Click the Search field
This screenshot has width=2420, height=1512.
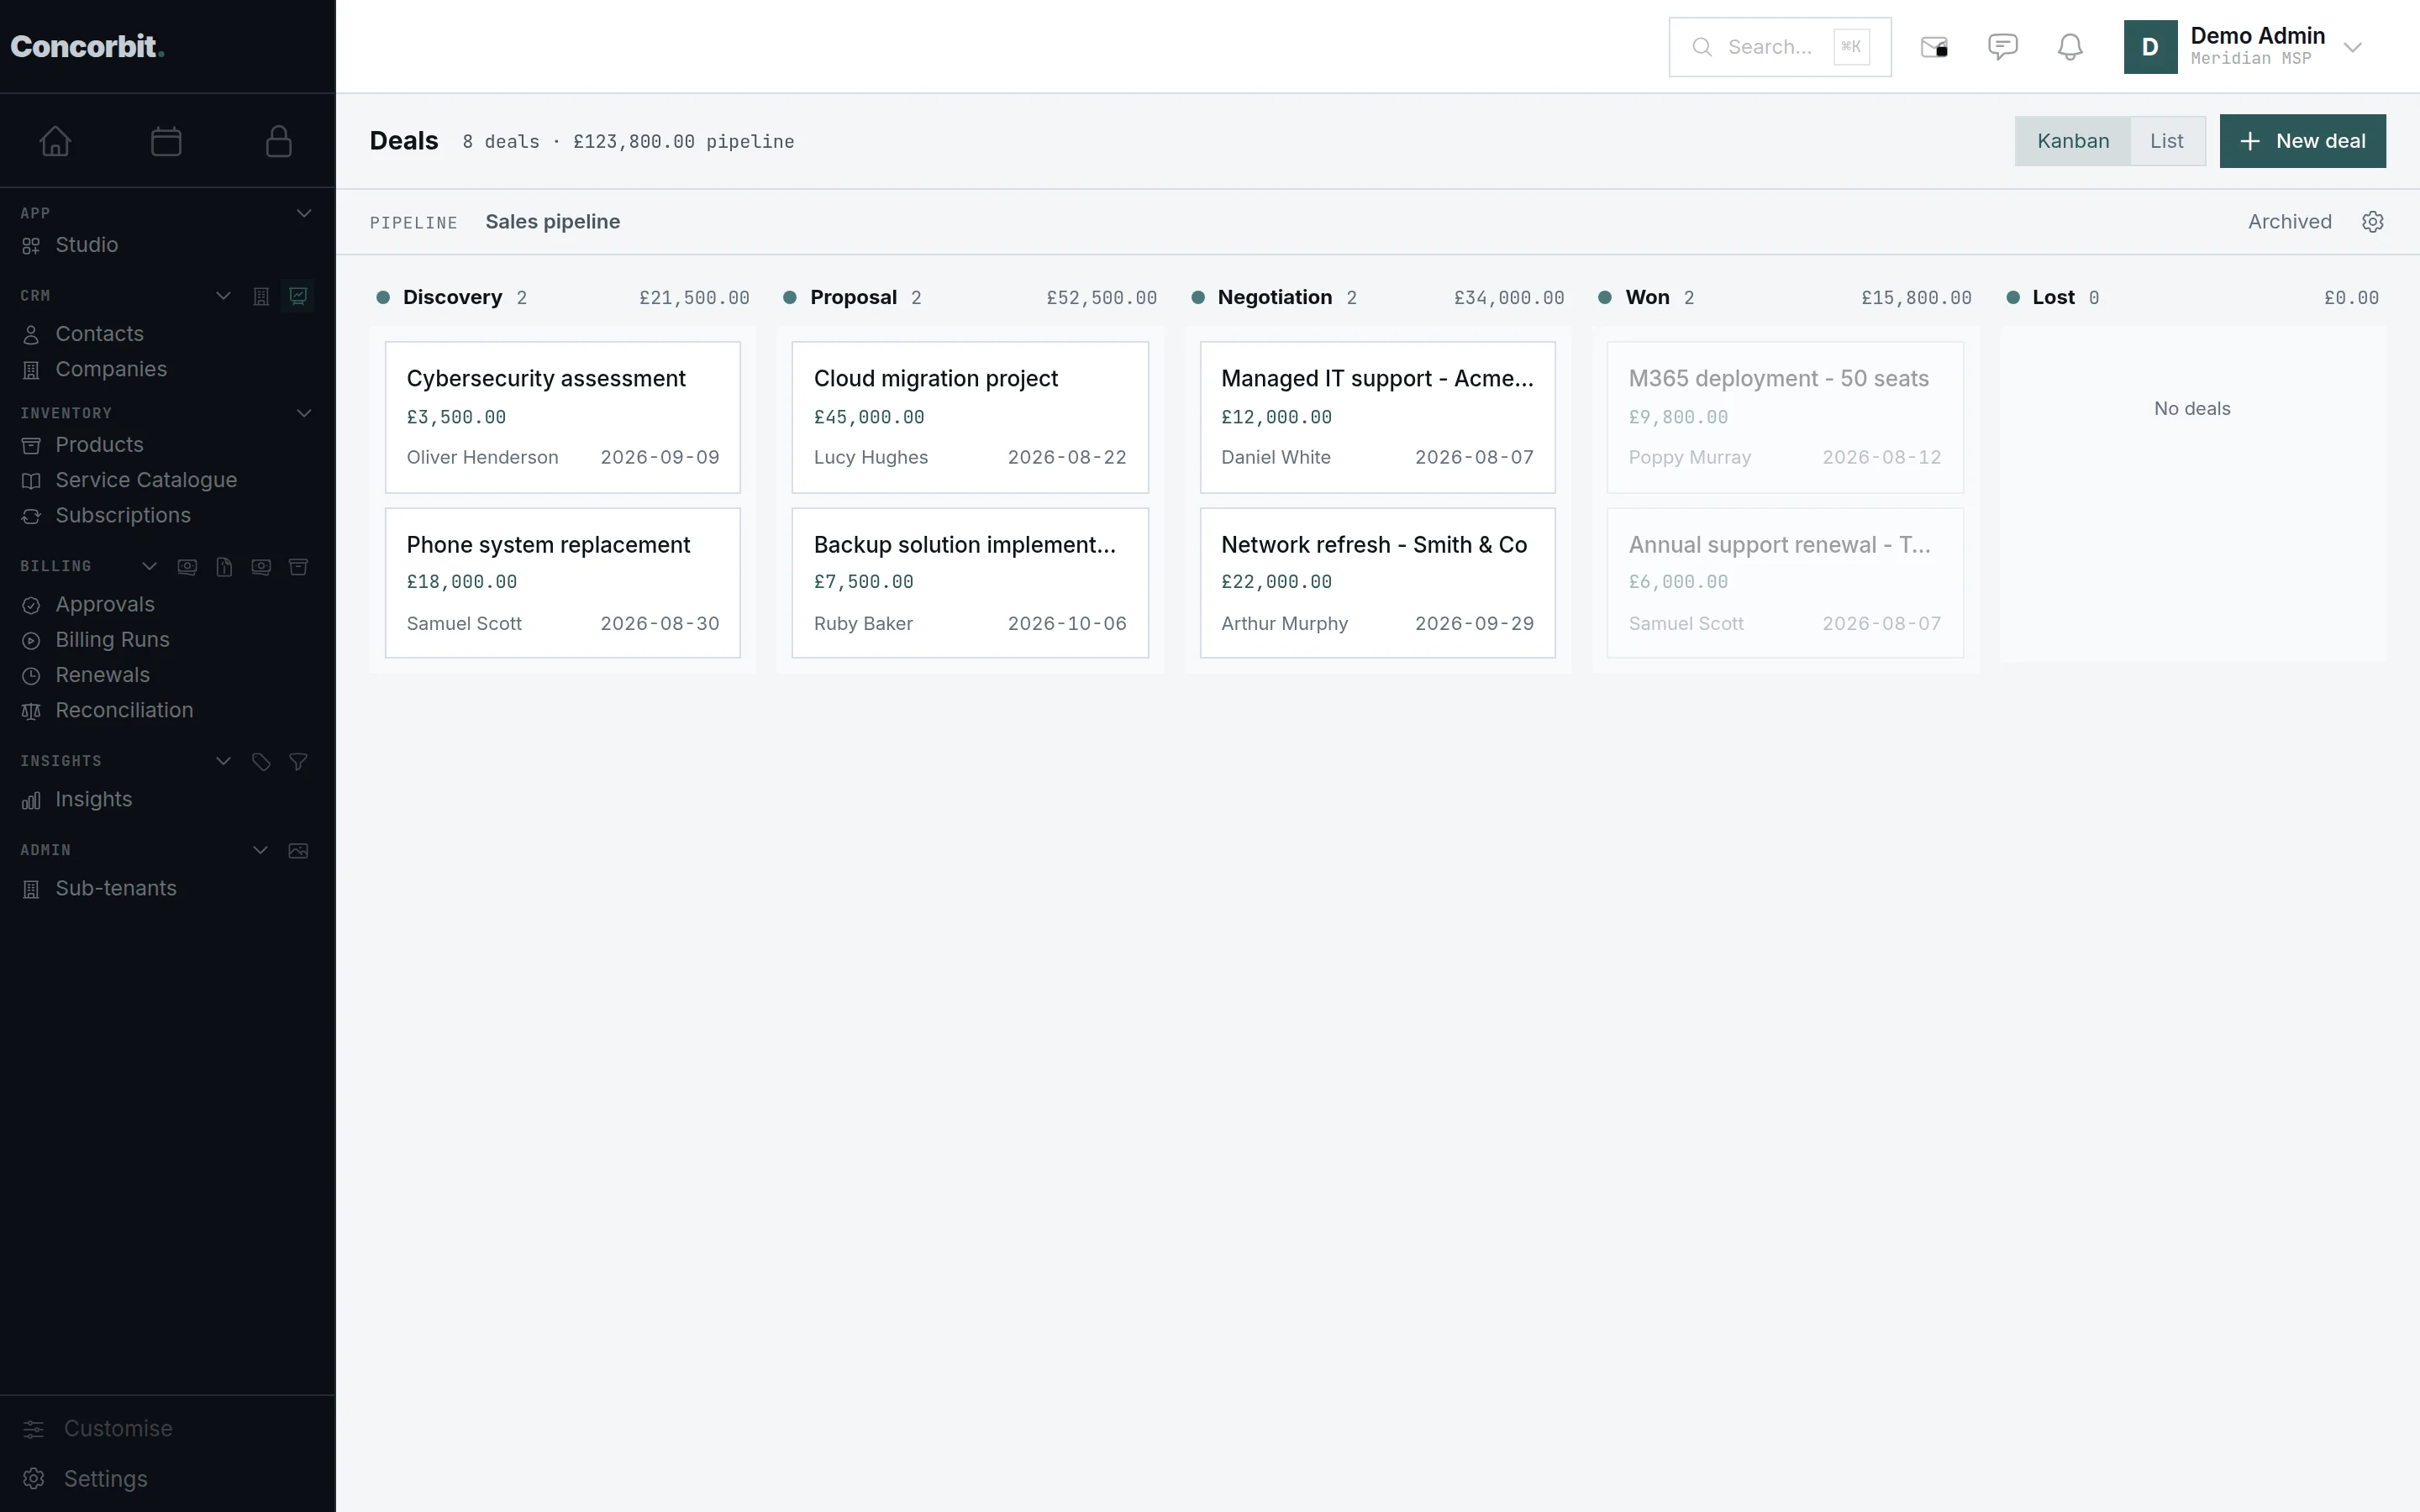(1780, 47)
